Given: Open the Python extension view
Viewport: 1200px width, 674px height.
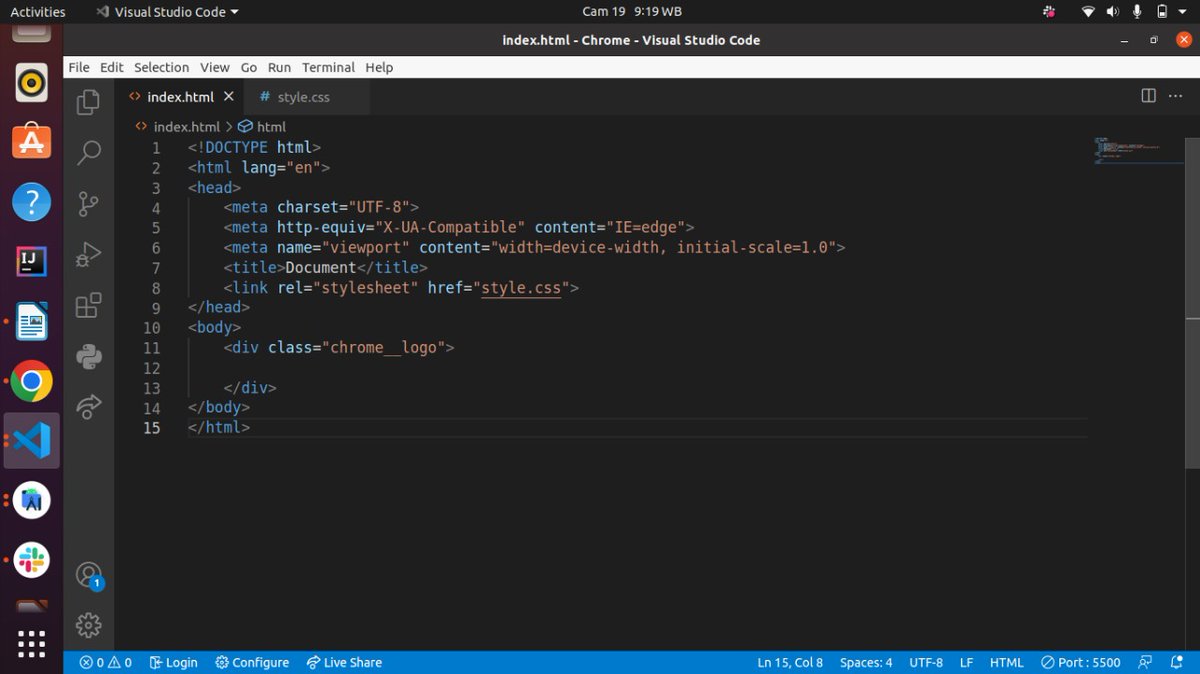Looking at the screenshot, I should pos(89,355).
